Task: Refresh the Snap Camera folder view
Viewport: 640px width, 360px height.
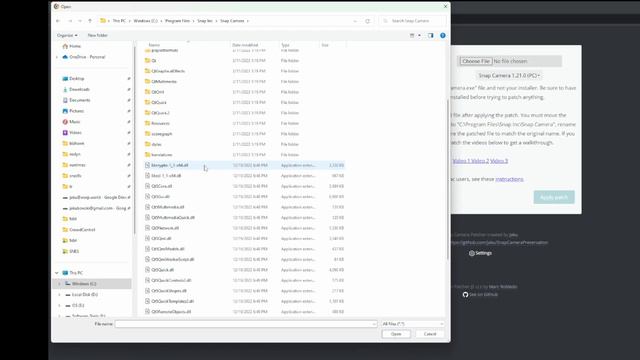Action: point(367,21)
